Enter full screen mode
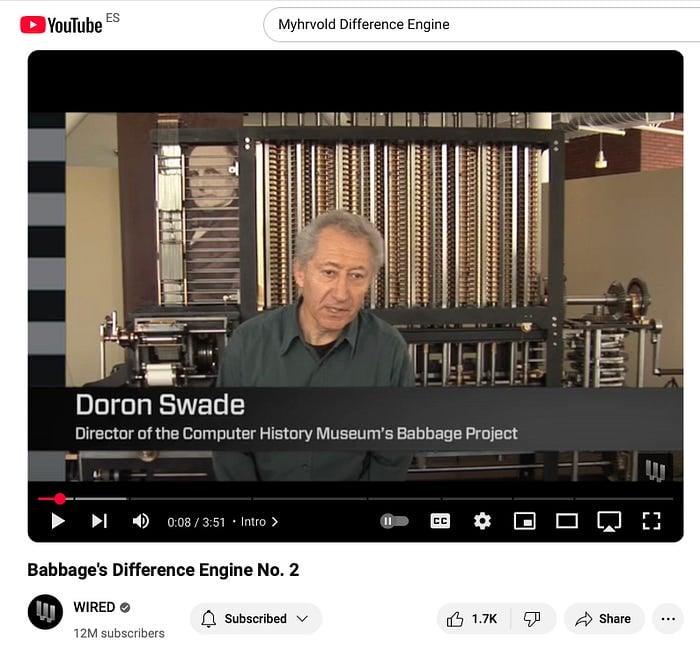Viewport: 700px width, 649px height. pyautogui.click(x=651, y=521)
